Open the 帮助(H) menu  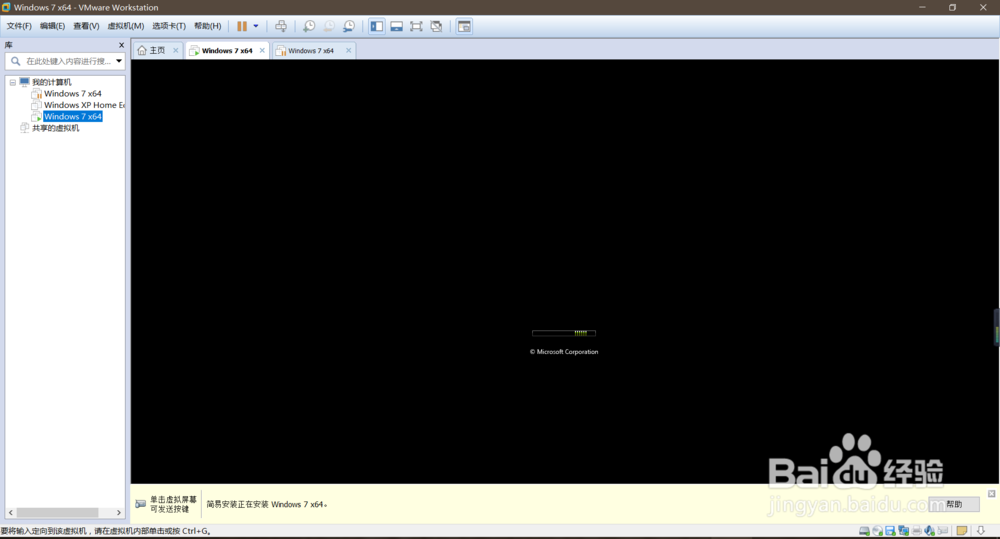pyautogui.click(x=208, y=26)
